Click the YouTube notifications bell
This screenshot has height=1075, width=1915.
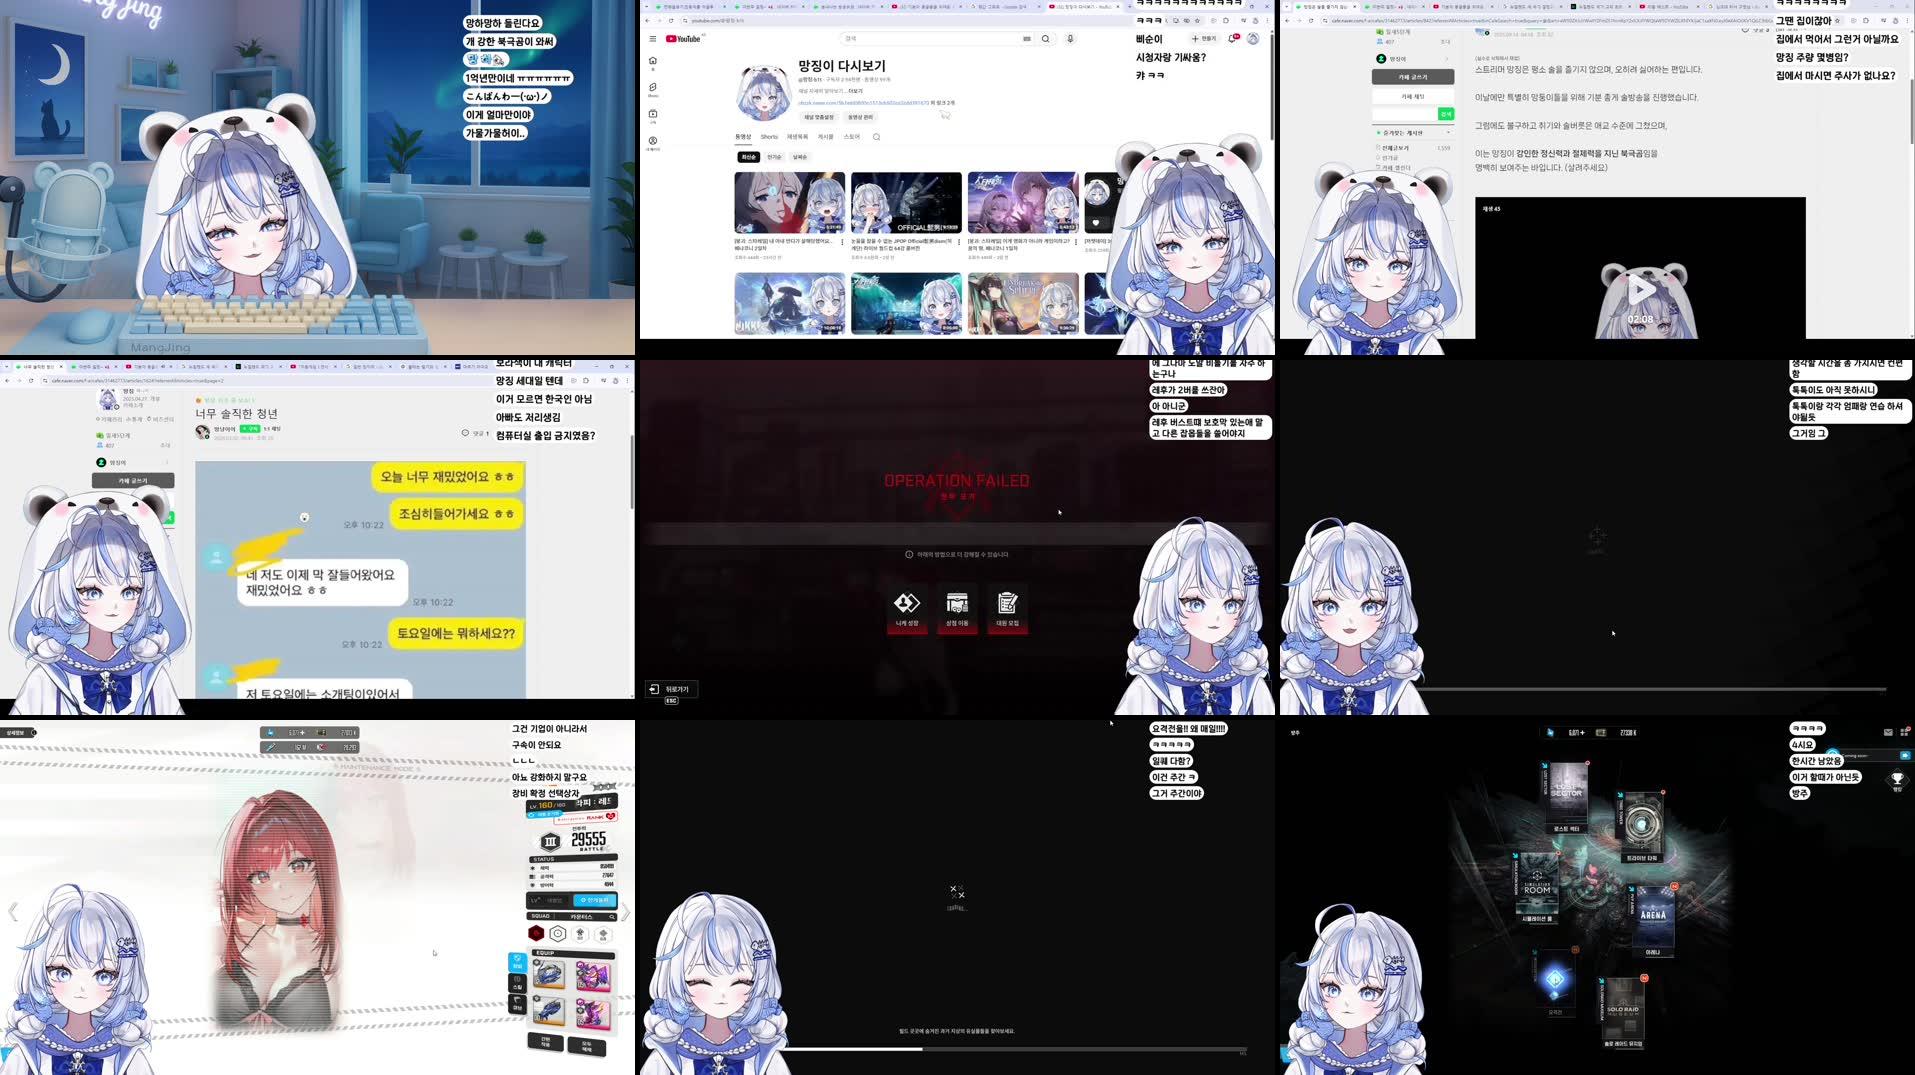tap(1231, 39)
